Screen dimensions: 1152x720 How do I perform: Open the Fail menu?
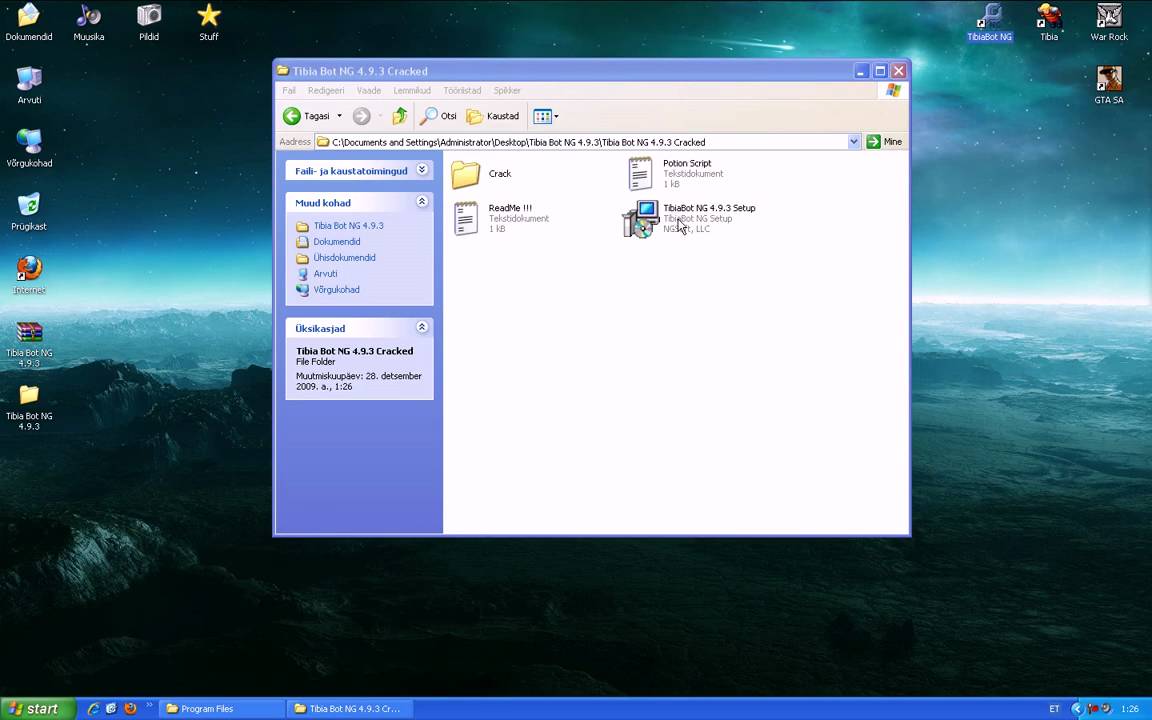(x=289, y=90)
